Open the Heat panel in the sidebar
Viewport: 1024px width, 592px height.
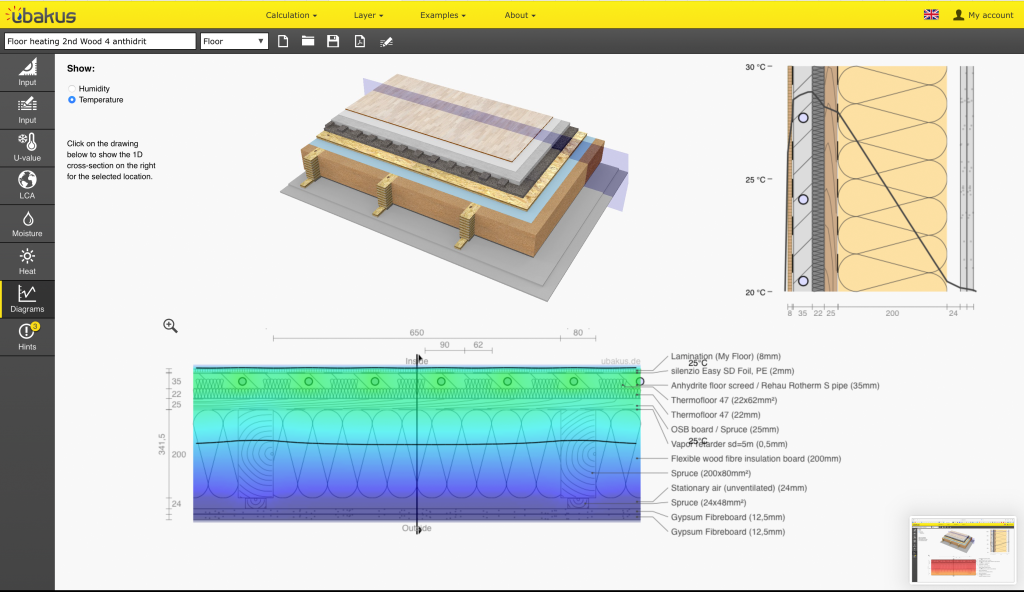click(27, 261)
